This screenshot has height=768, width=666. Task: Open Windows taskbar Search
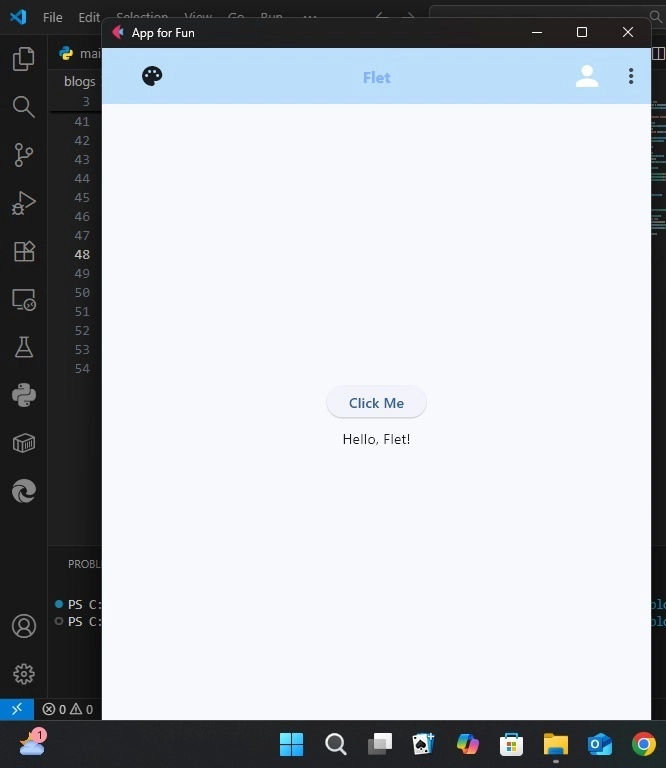point(335,744)
